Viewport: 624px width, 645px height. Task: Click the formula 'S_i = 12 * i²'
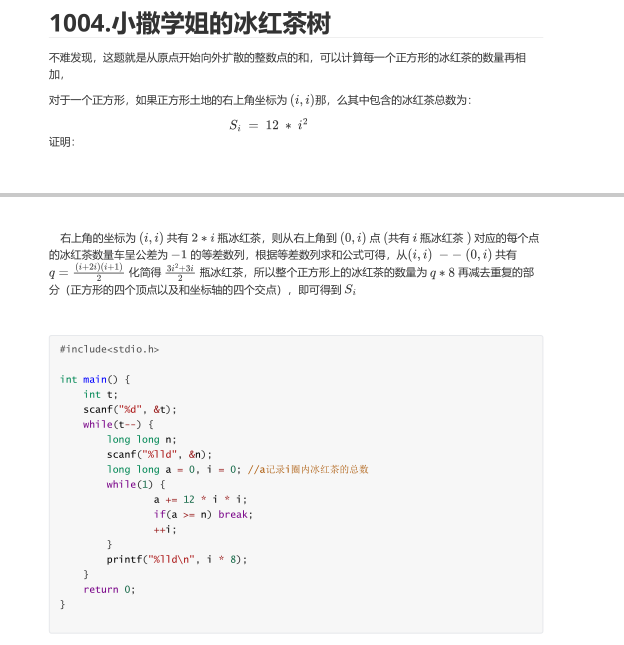pyautogui.click(x=268, y=125)
